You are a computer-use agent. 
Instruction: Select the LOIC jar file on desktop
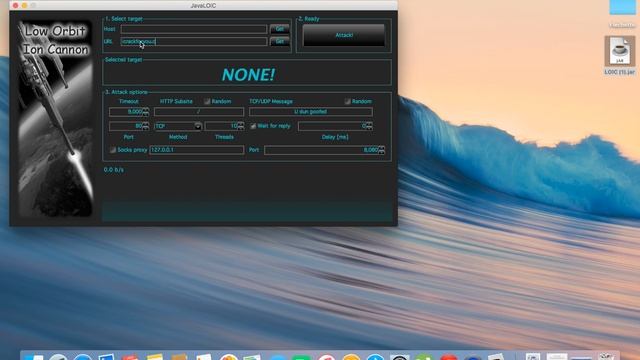620,56
